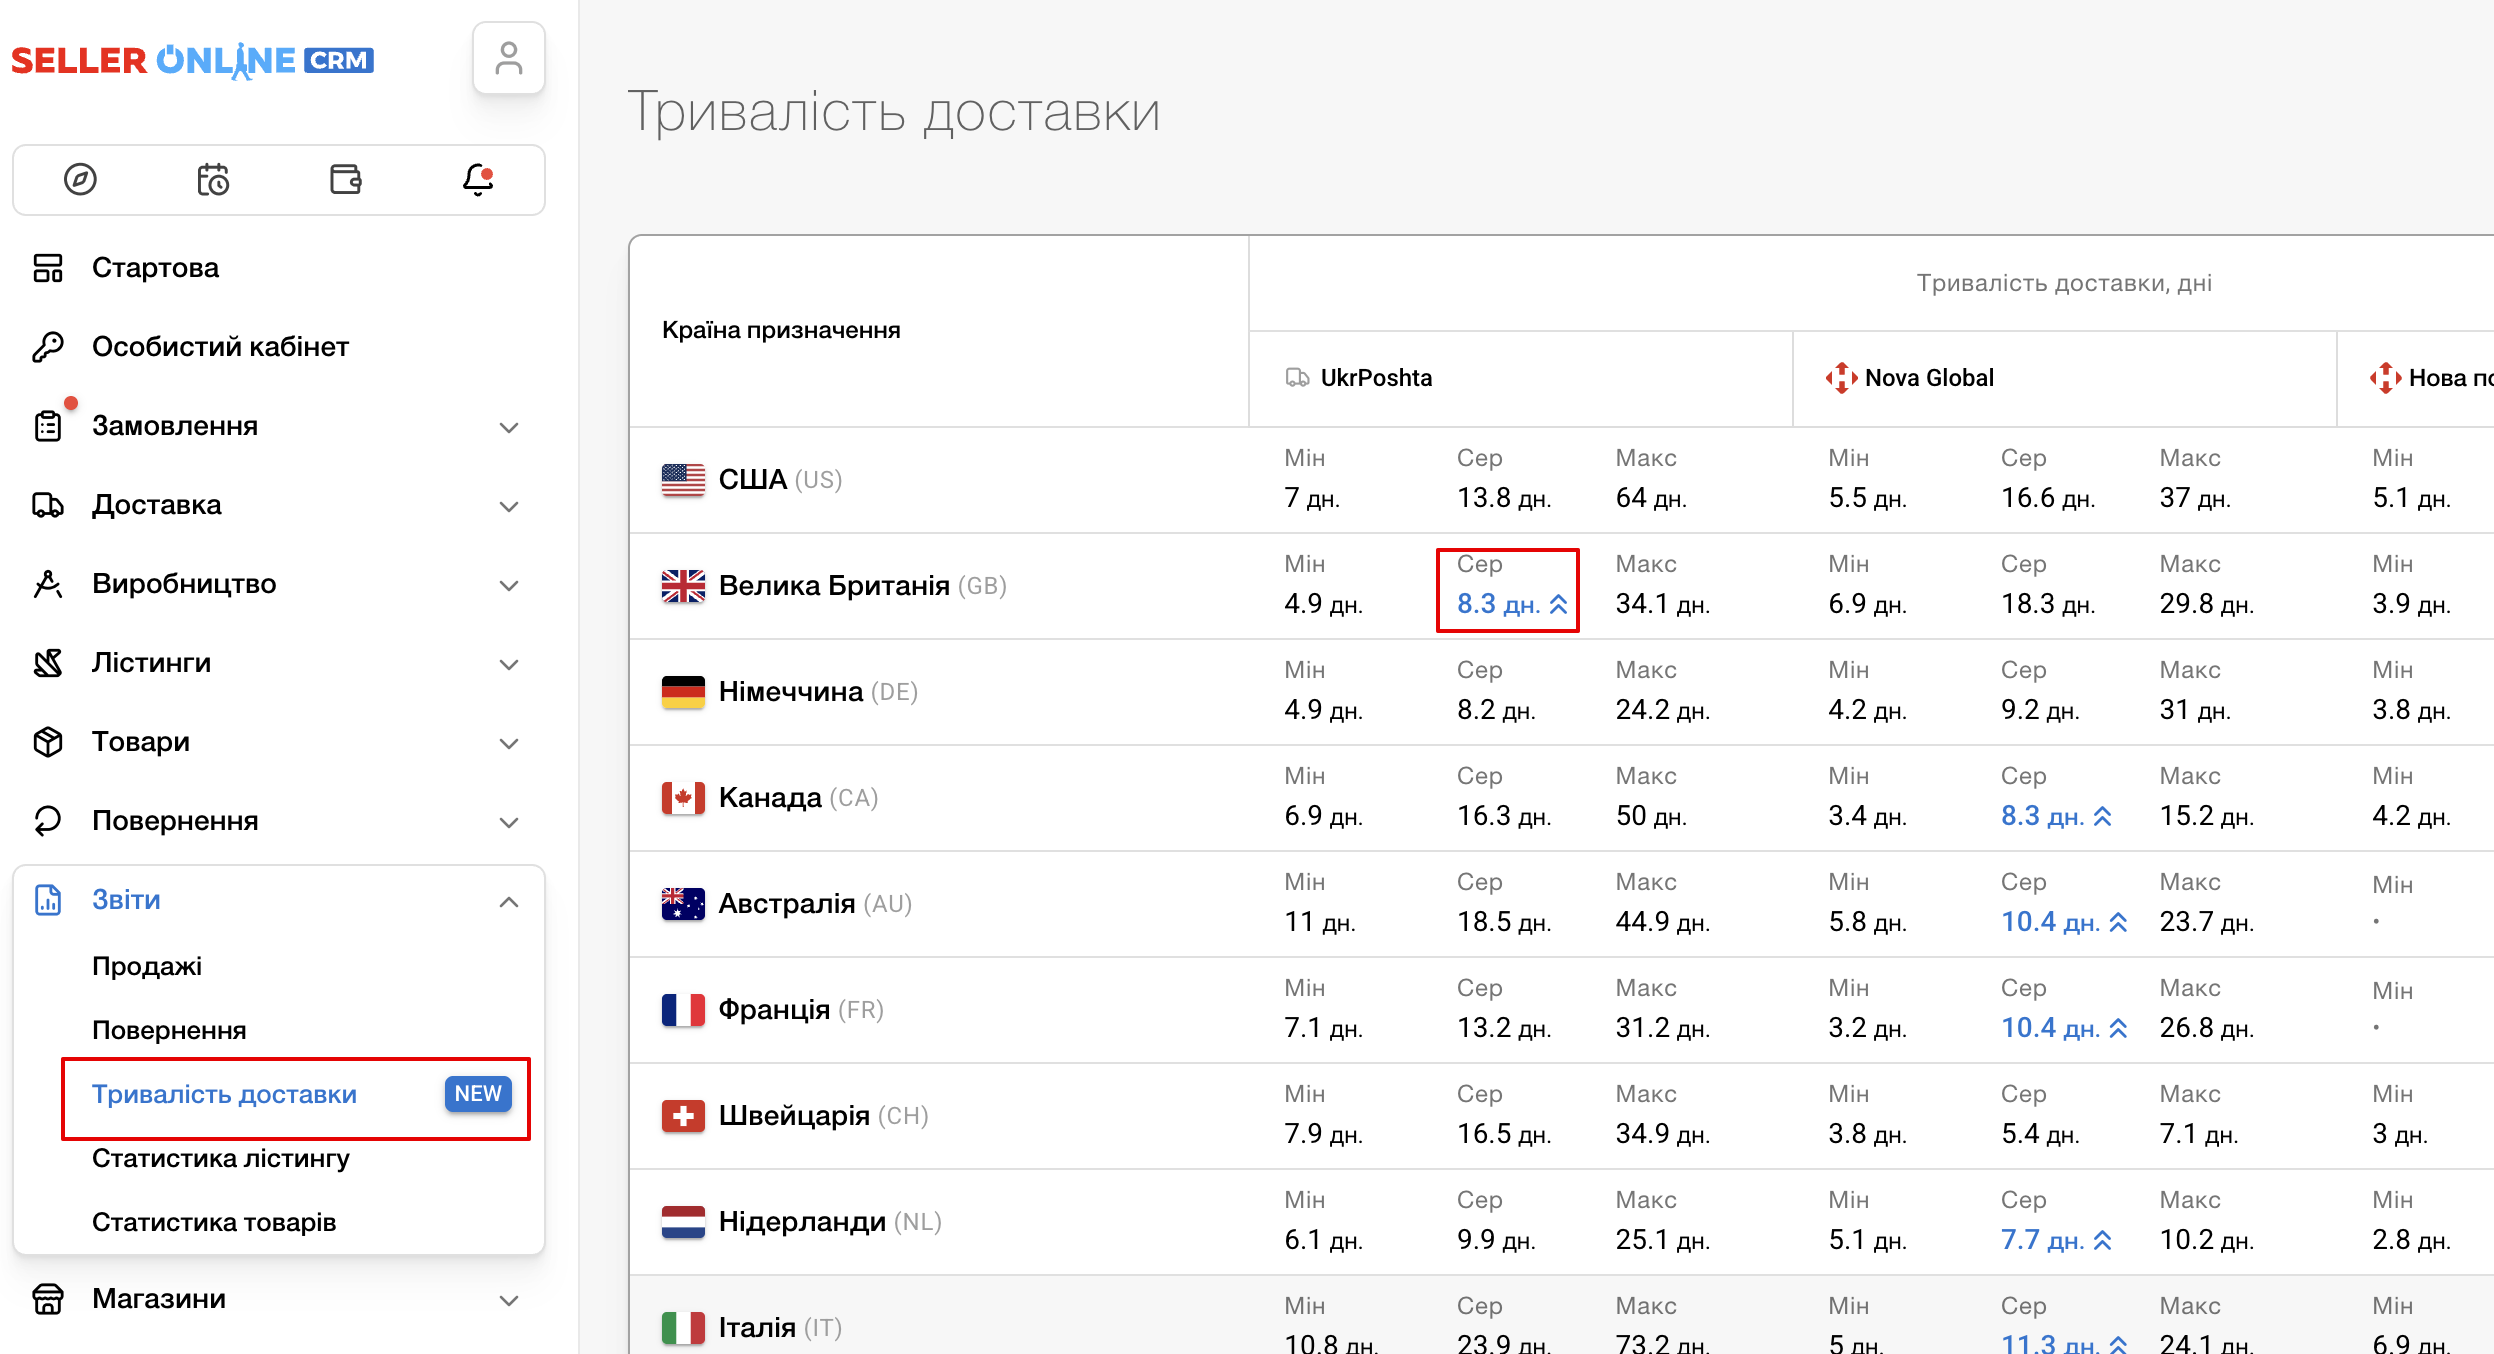Expand the Магазини section
Viewport: 2494px width, 1354px height.
(x=510, y=1298)
